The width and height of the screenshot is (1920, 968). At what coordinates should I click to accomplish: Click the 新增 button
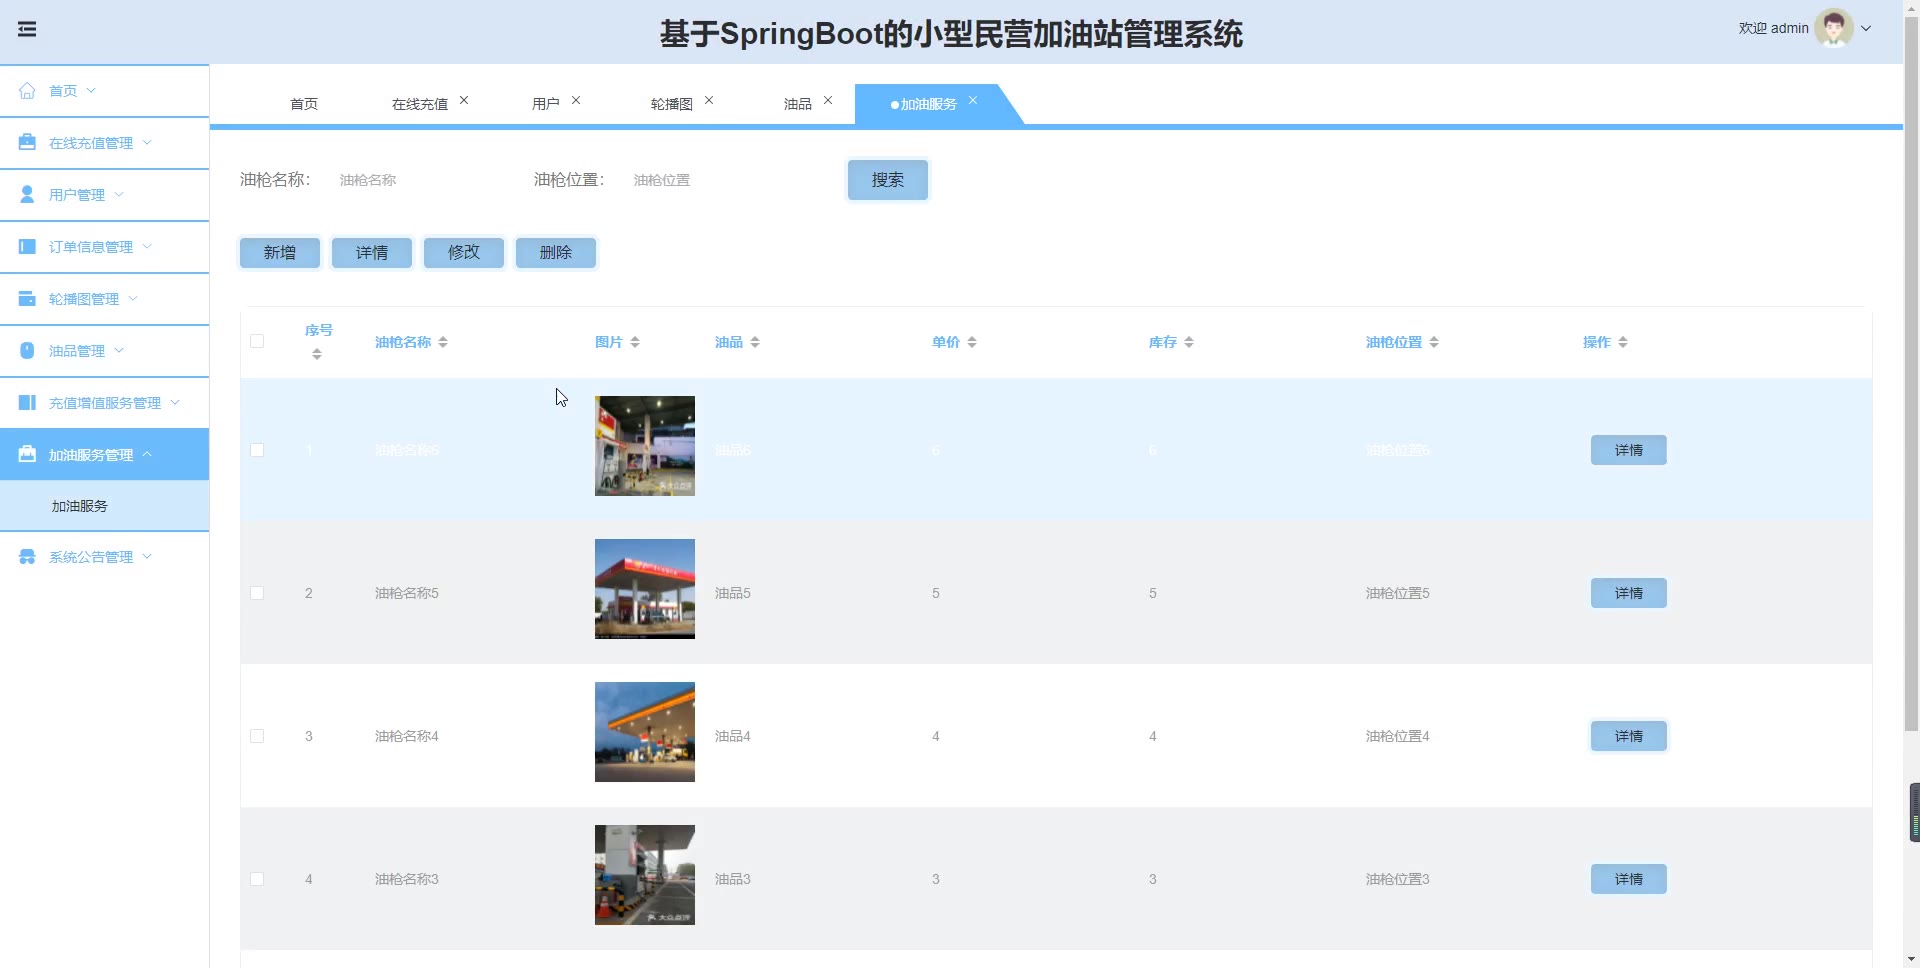[280, 253]
